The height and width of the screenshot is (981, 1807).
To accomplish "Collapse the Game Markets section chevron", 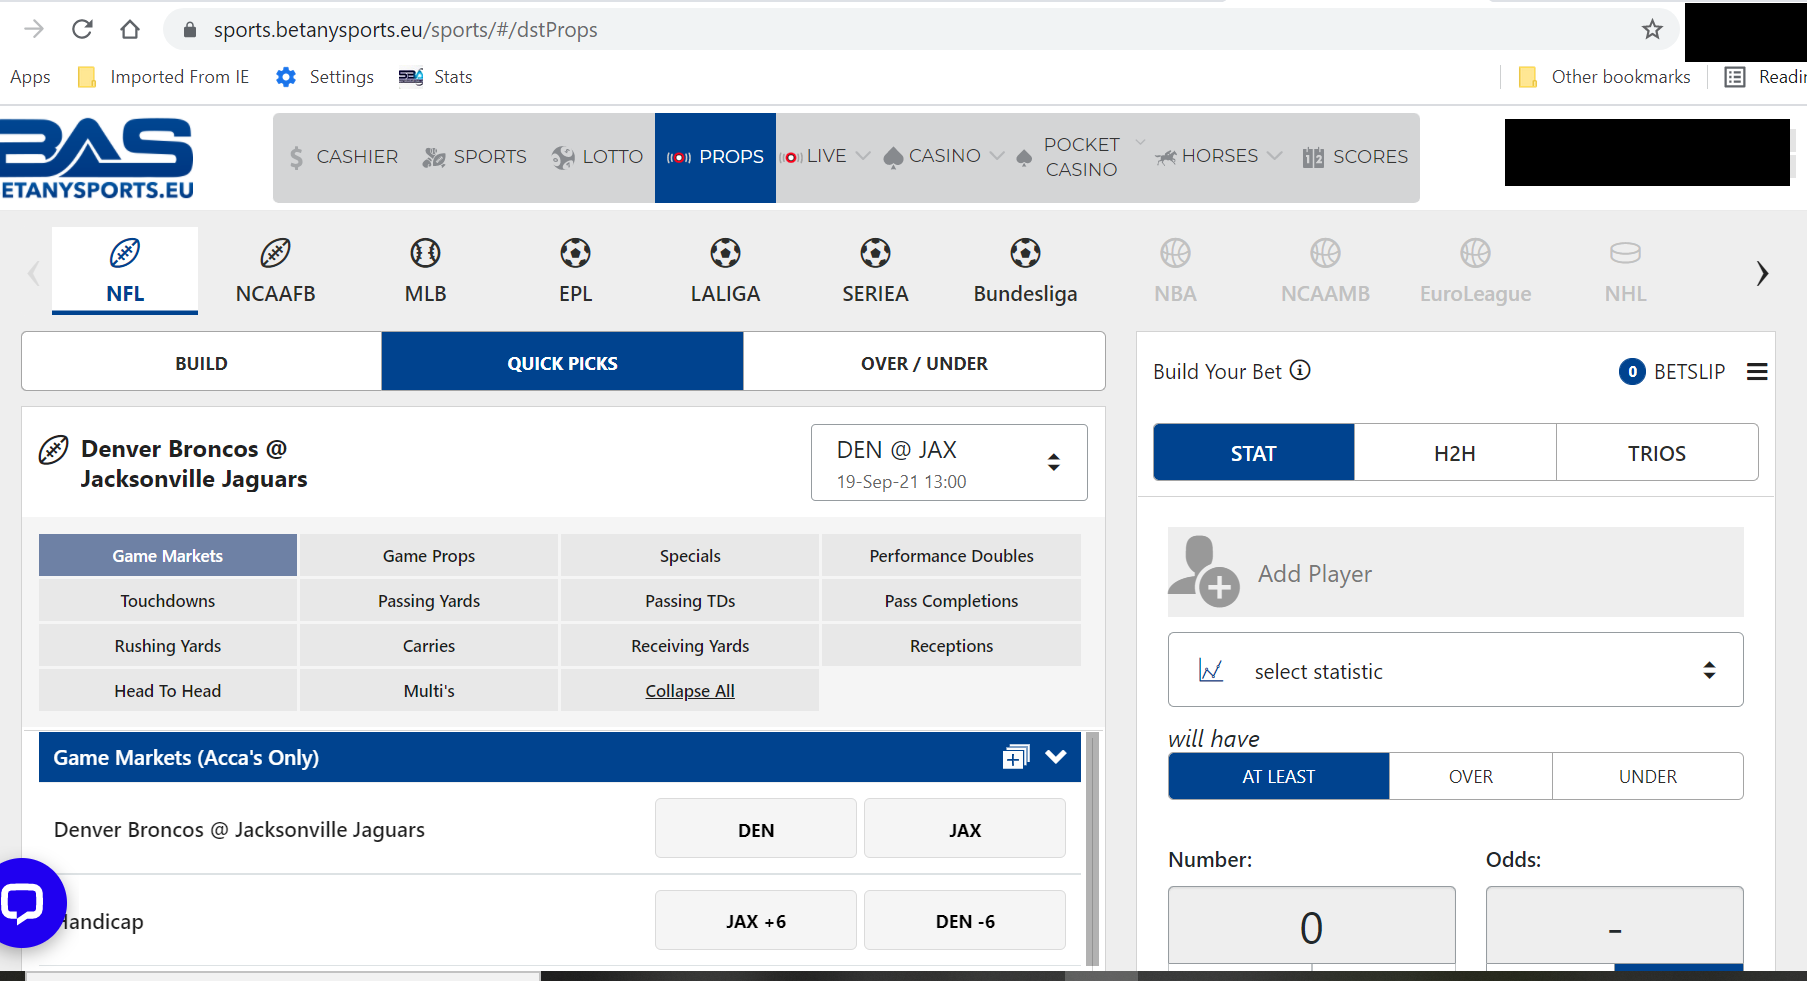I will [x=1056, y=757].
